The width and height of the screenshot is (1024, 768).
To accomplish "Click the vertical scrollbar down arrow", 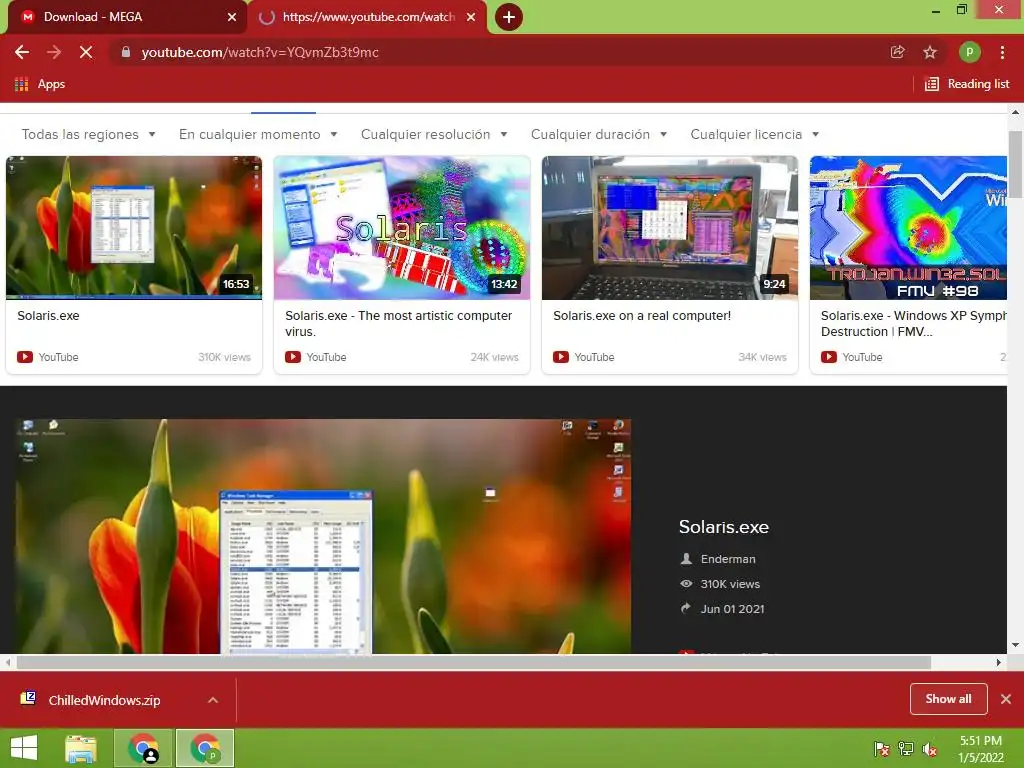I will [1015, 645].
